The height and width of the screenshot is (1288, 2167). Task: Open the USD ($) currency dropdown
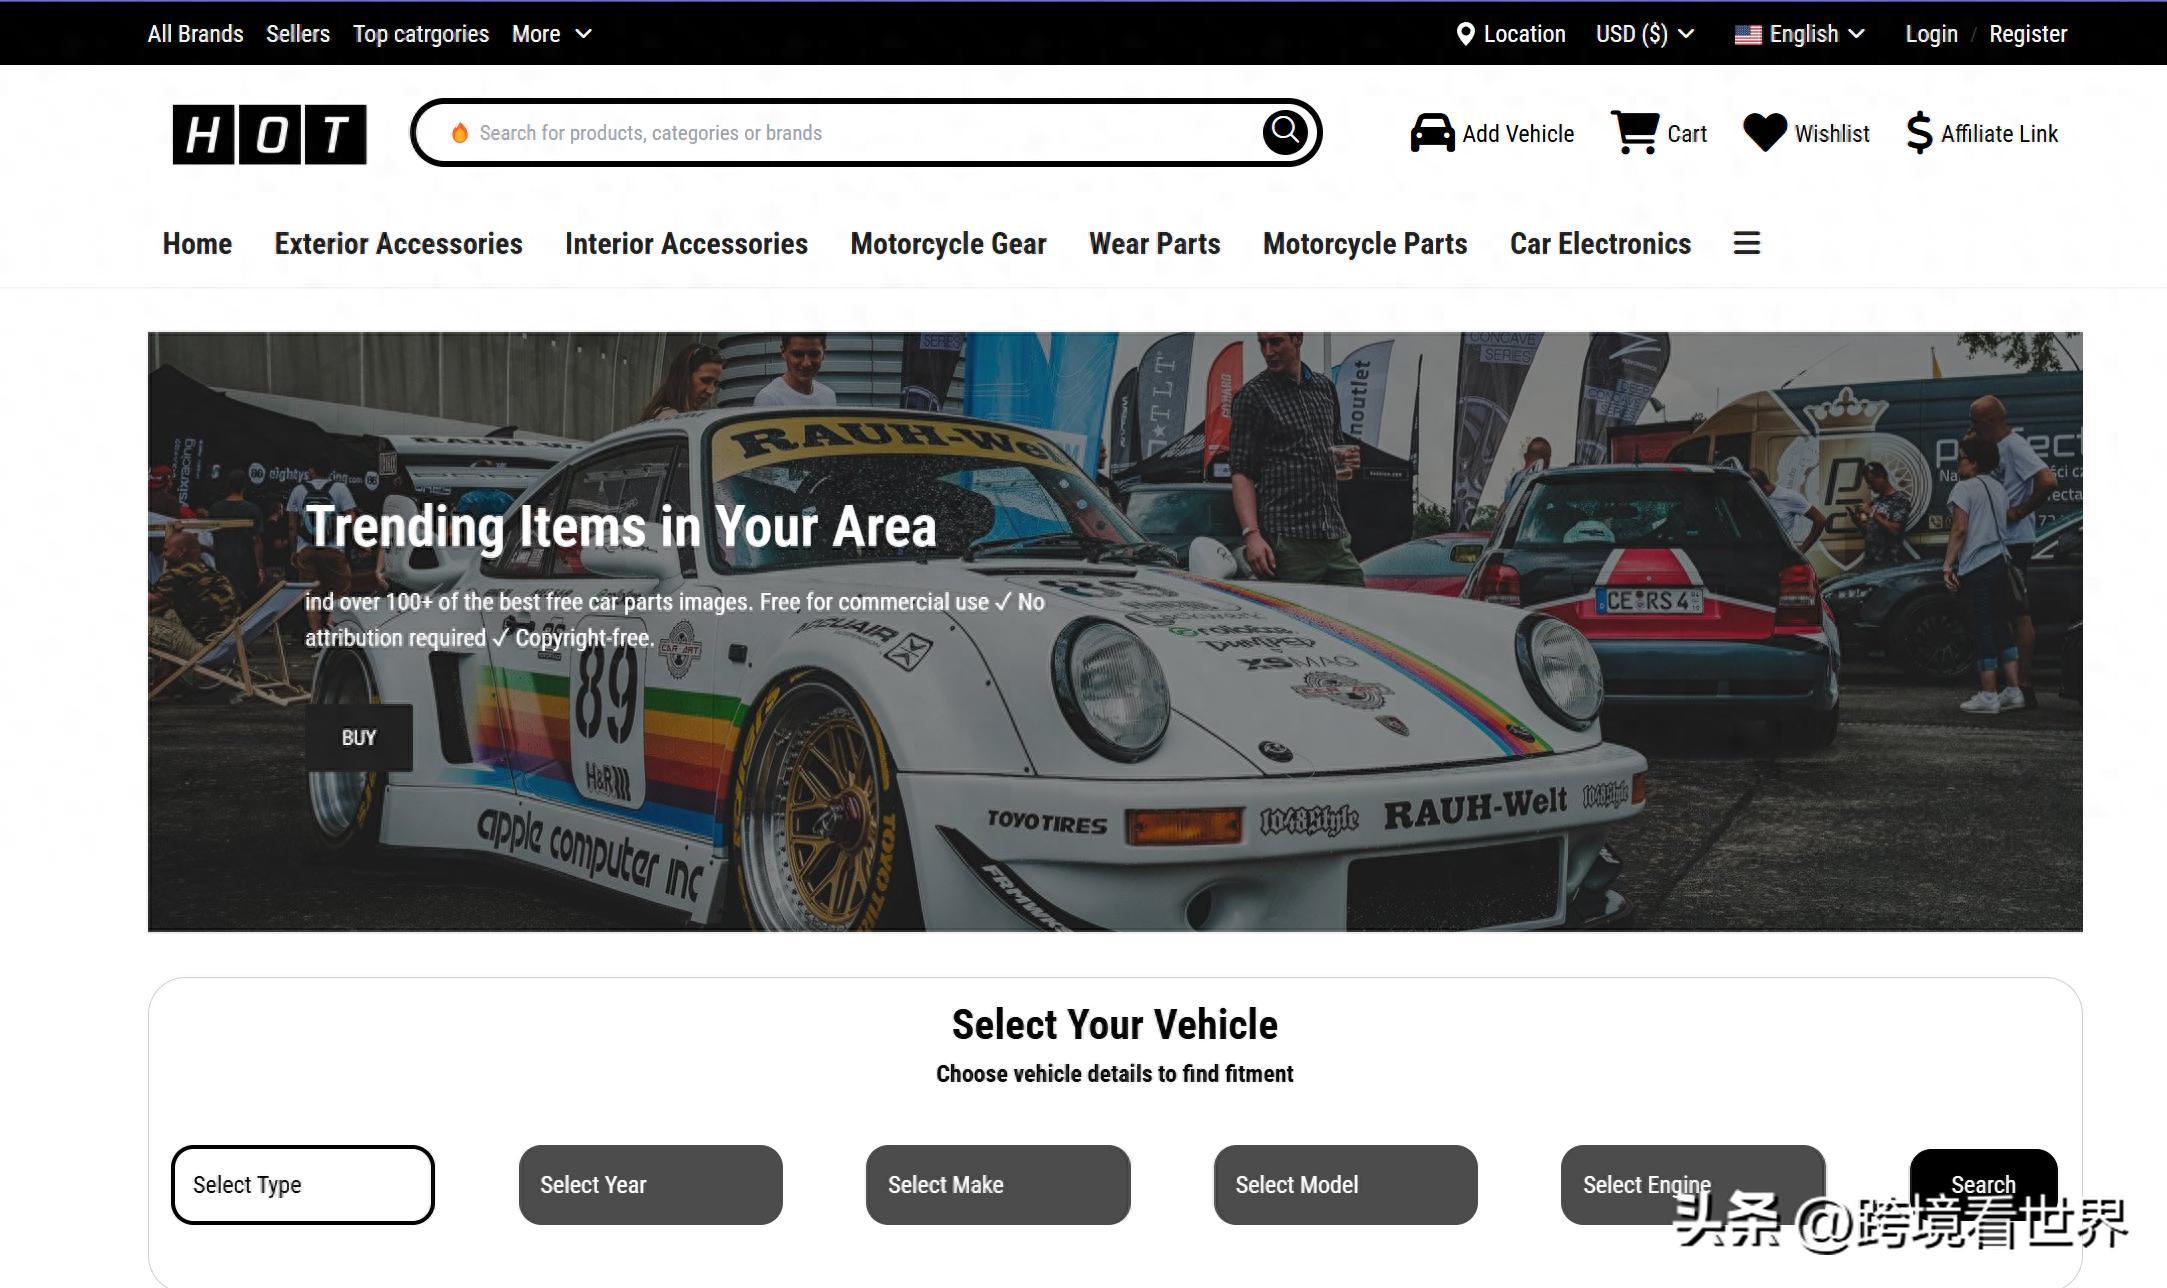[x=1644, y=34]
